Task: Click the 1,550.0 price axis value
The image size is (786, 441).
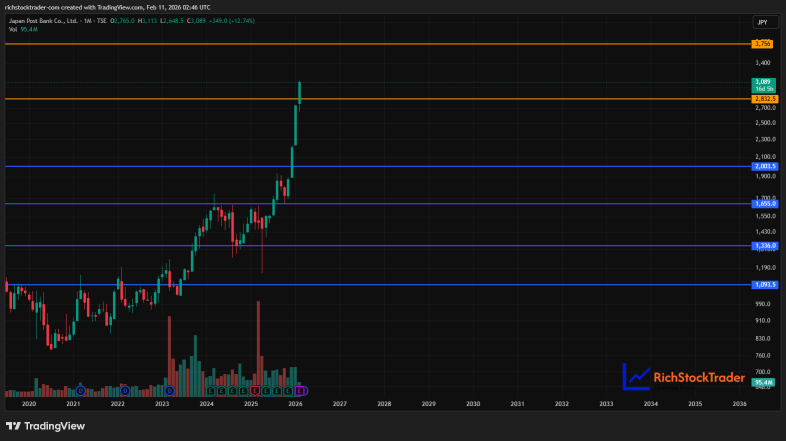Action: (x=765, y=216)
